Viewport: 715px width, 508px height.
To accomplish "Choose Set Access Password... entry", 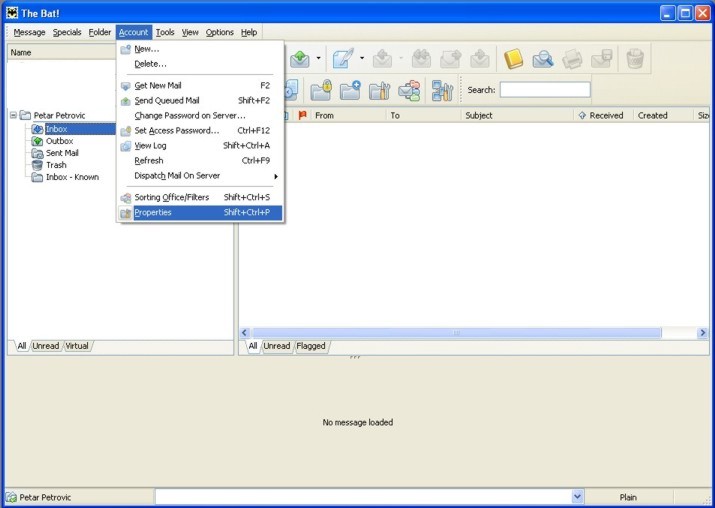I will click(x=200, y=130).
